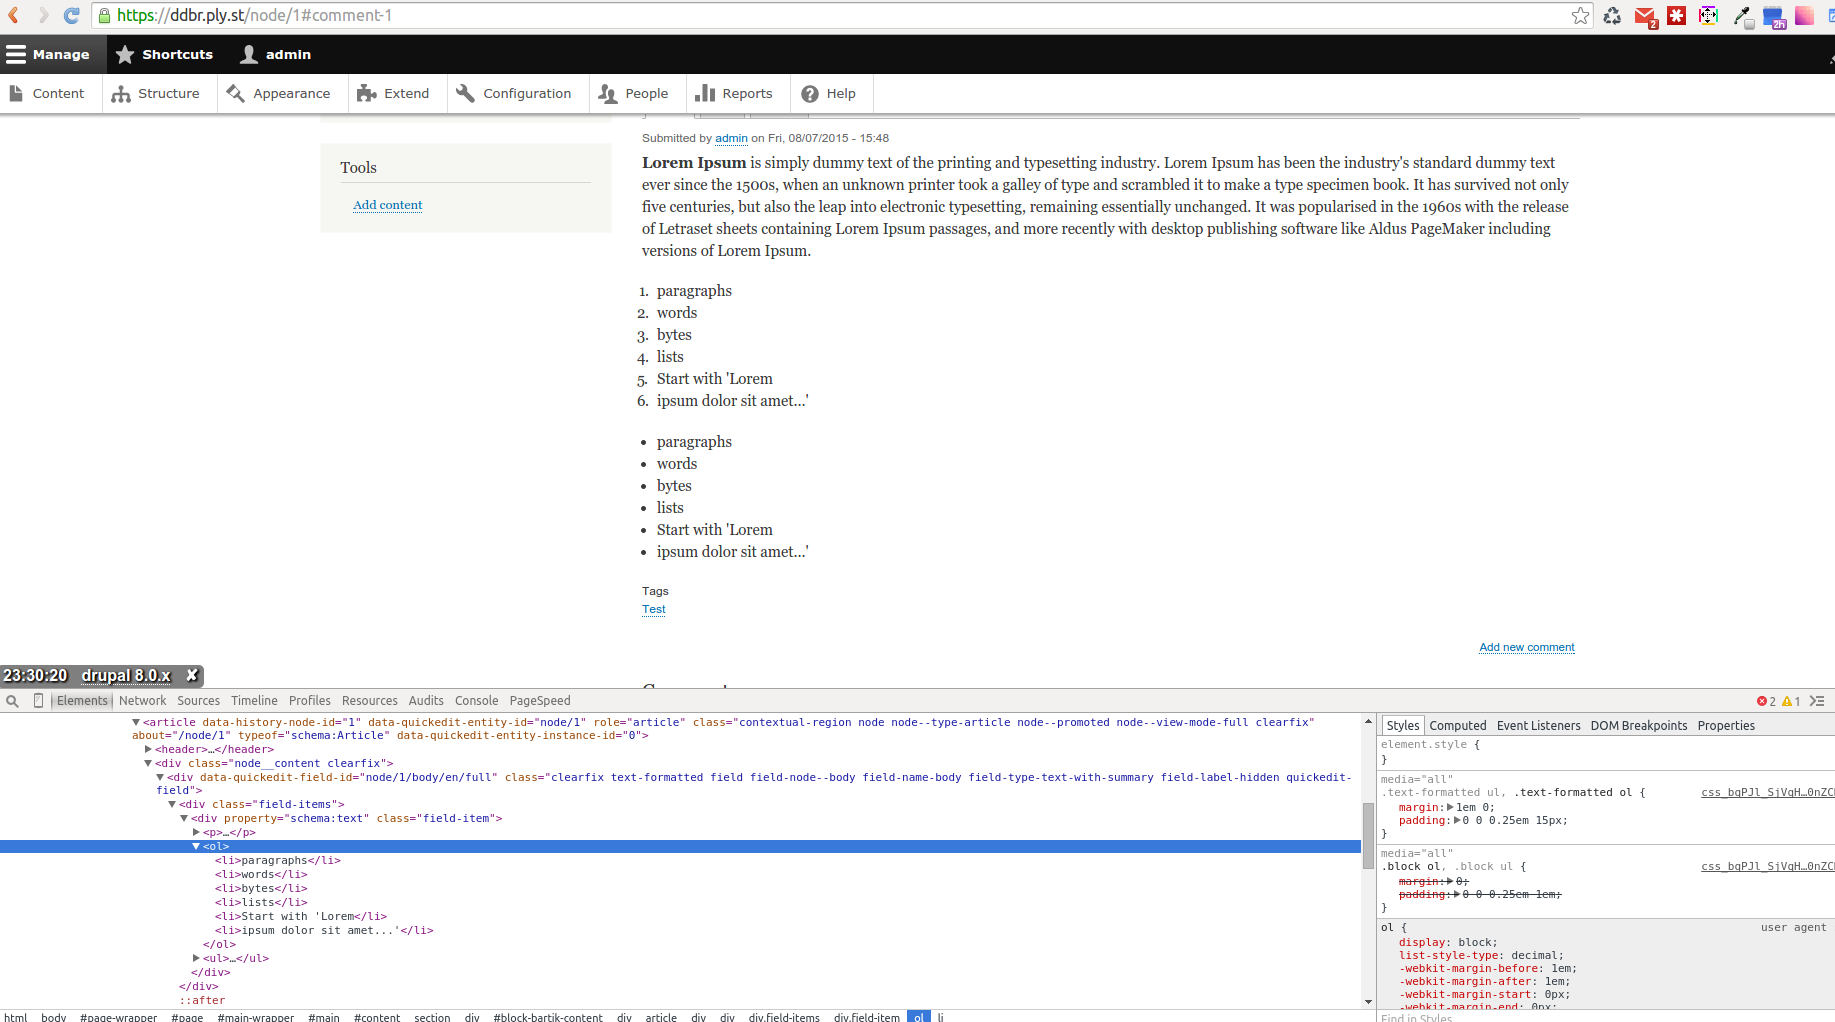Follow the Test tag link

click(x=653, y=609)
